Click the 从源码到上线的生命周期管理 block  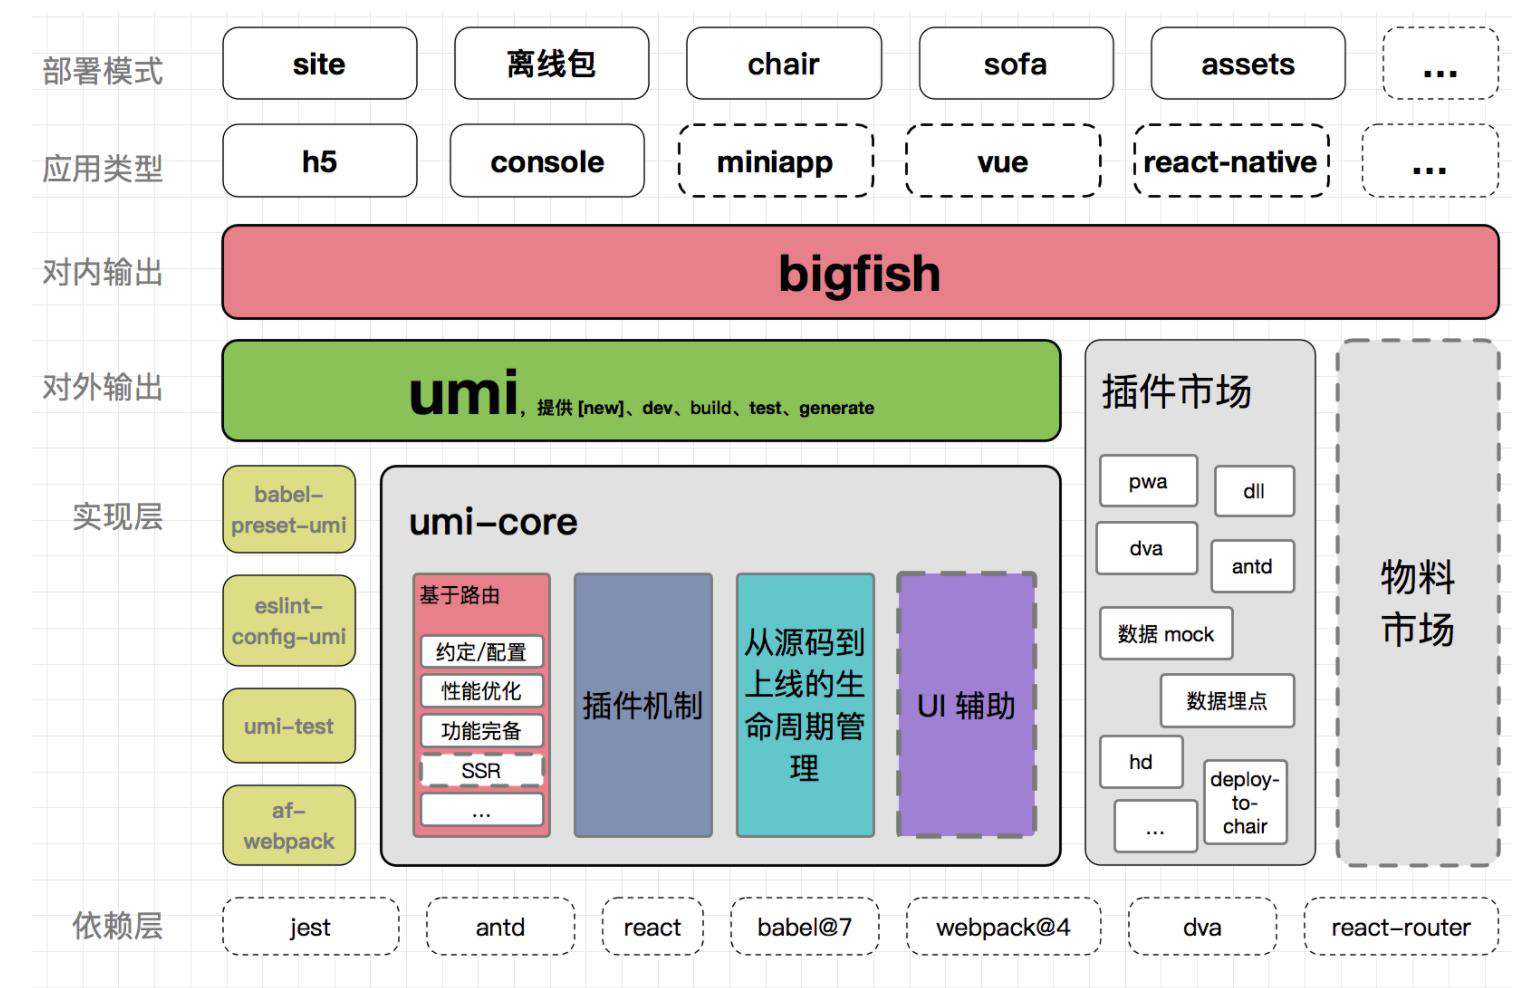point(805,705)
